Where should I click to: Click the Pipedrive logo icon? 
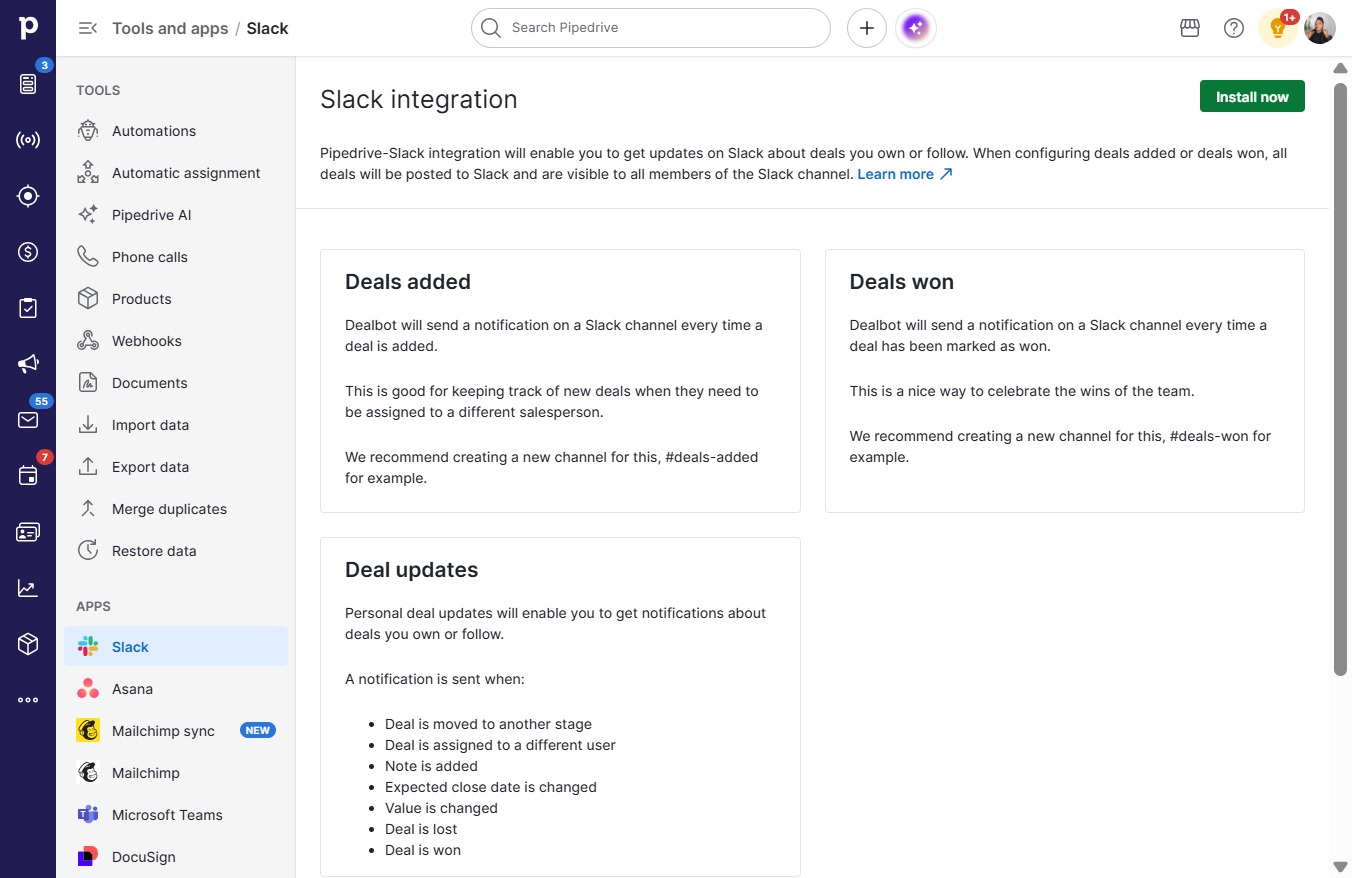coord(28,28)
